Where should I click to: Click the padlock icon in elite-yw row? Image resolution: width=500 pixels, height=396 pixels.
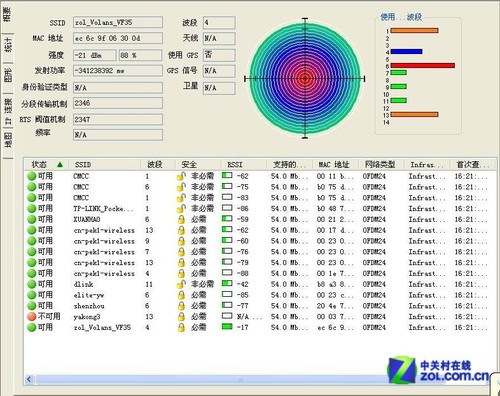181,295
